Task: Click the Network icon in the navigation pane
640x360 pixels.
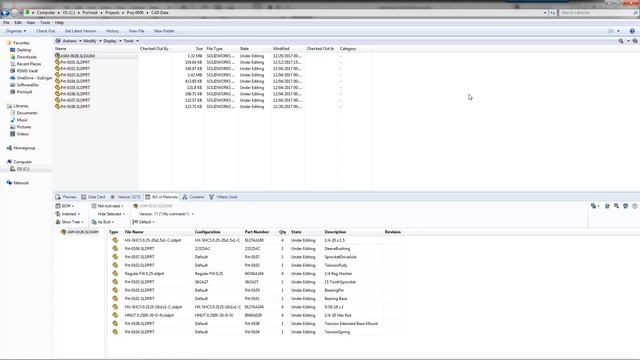Action: click(9, 183)
